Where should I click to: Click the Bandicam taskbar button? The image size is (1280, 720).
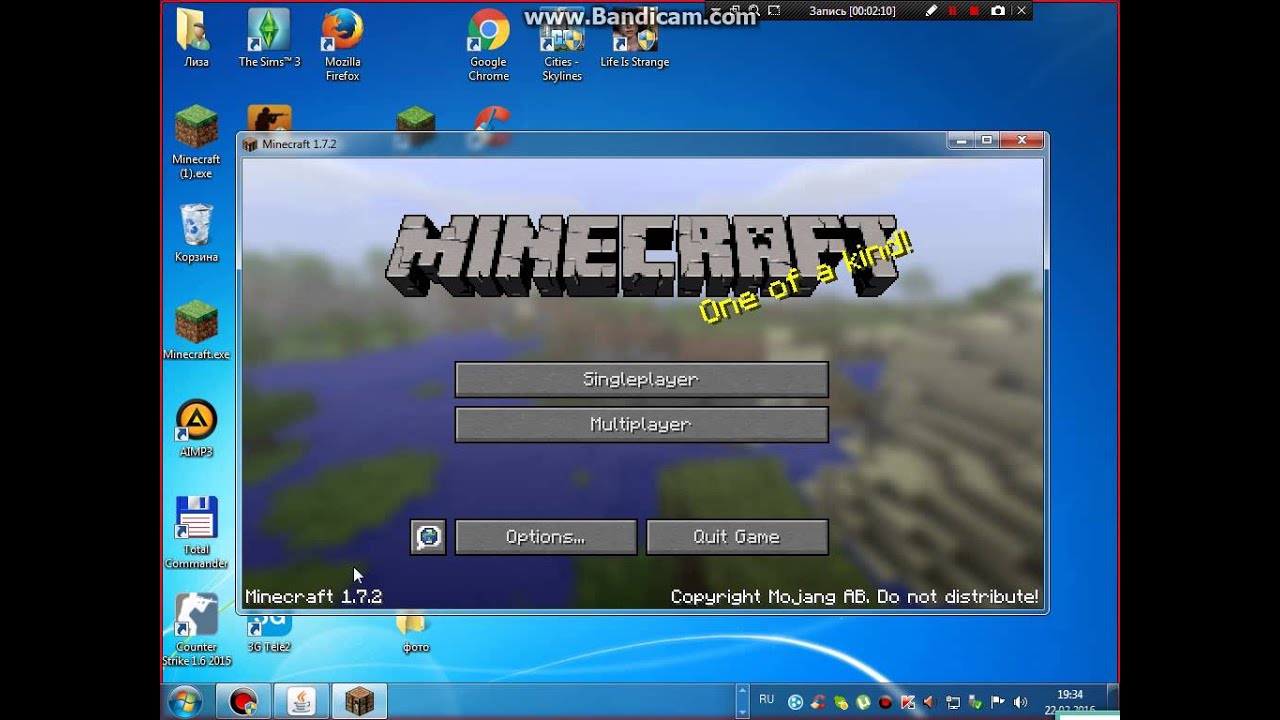coord(243,702)
